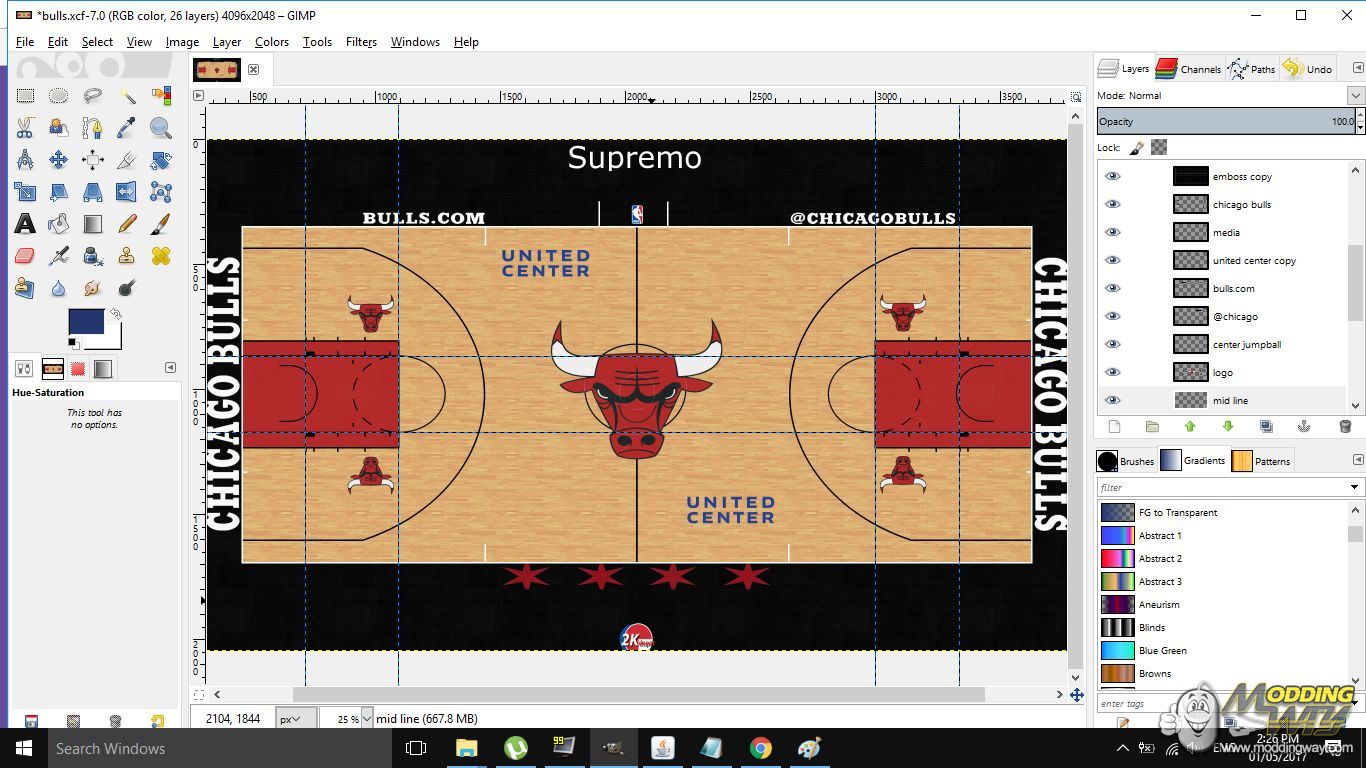Image resolution: width=1366 pixels, height=768 pixels.
Task: Select the Eraser tool
Action: (x=25, y=256)
